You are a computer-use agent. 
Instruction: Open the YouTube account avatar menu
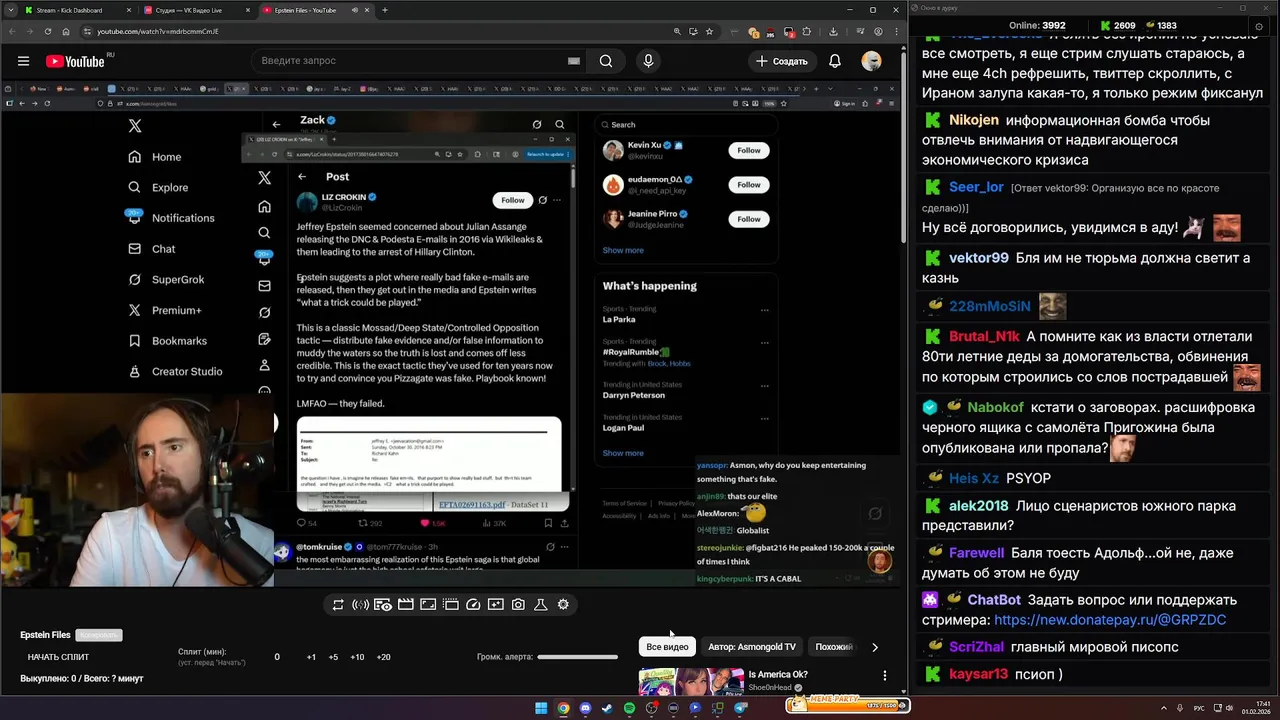[x=872, y=61]
